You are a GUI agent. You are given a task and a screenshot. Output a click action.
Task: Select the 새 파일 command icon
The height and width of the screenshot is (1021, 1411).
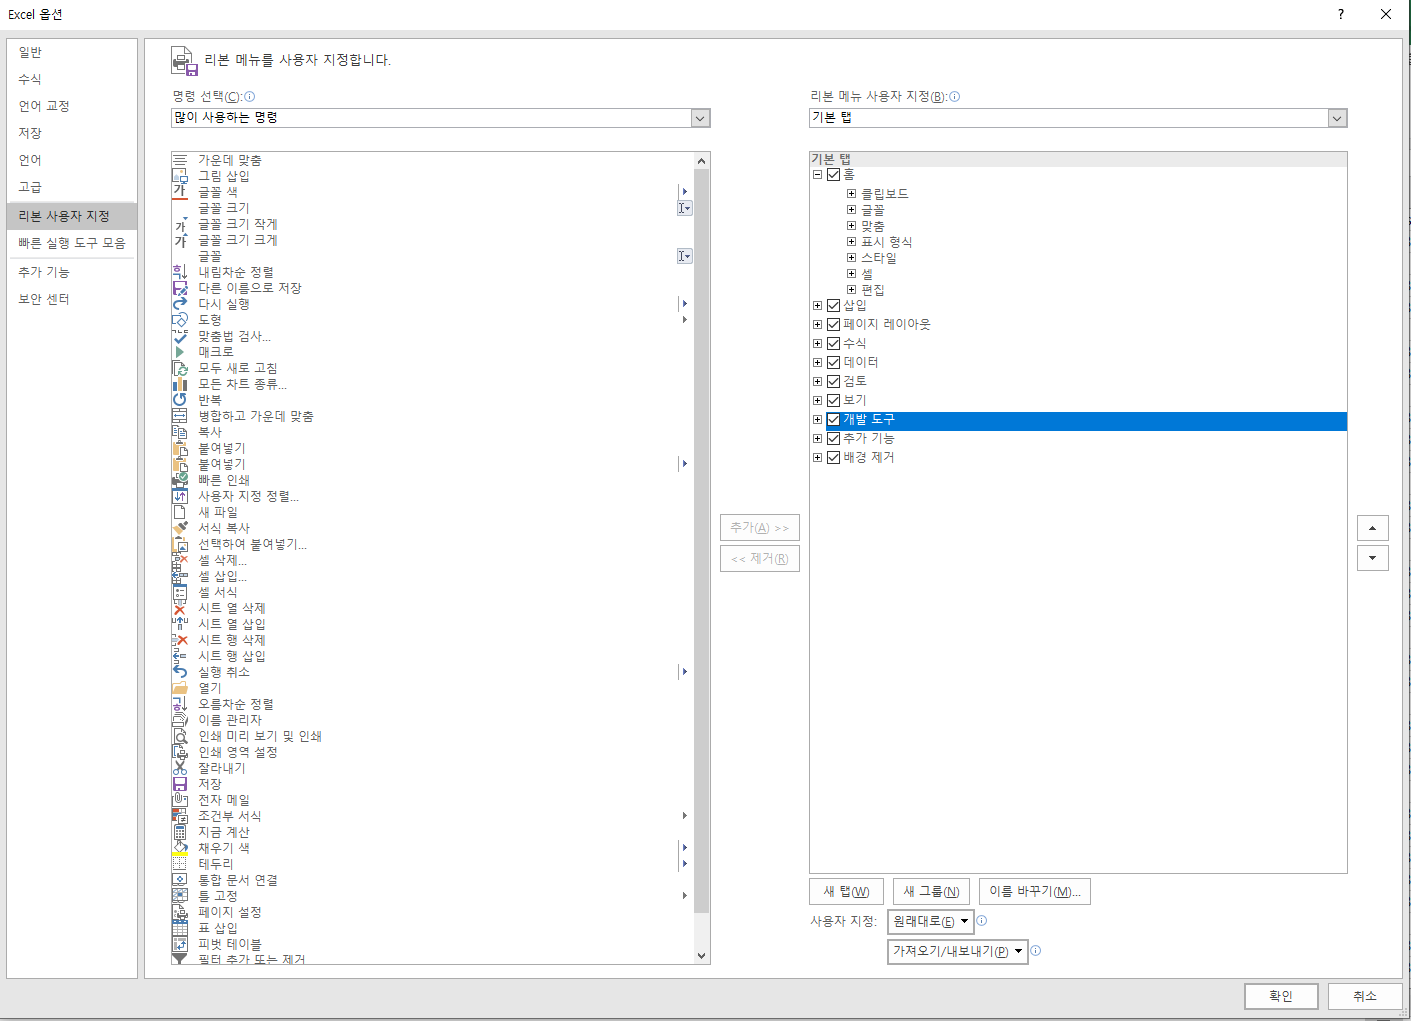pos(180,512)
